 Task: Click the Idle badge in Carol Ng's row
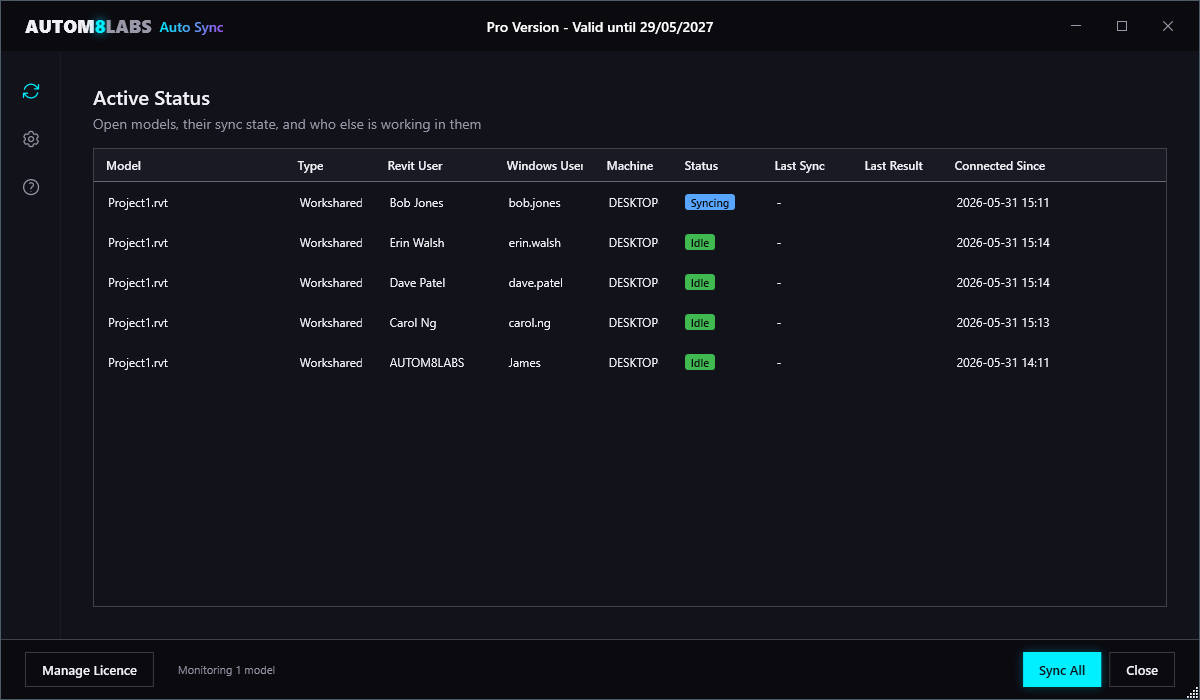[700, 322]
